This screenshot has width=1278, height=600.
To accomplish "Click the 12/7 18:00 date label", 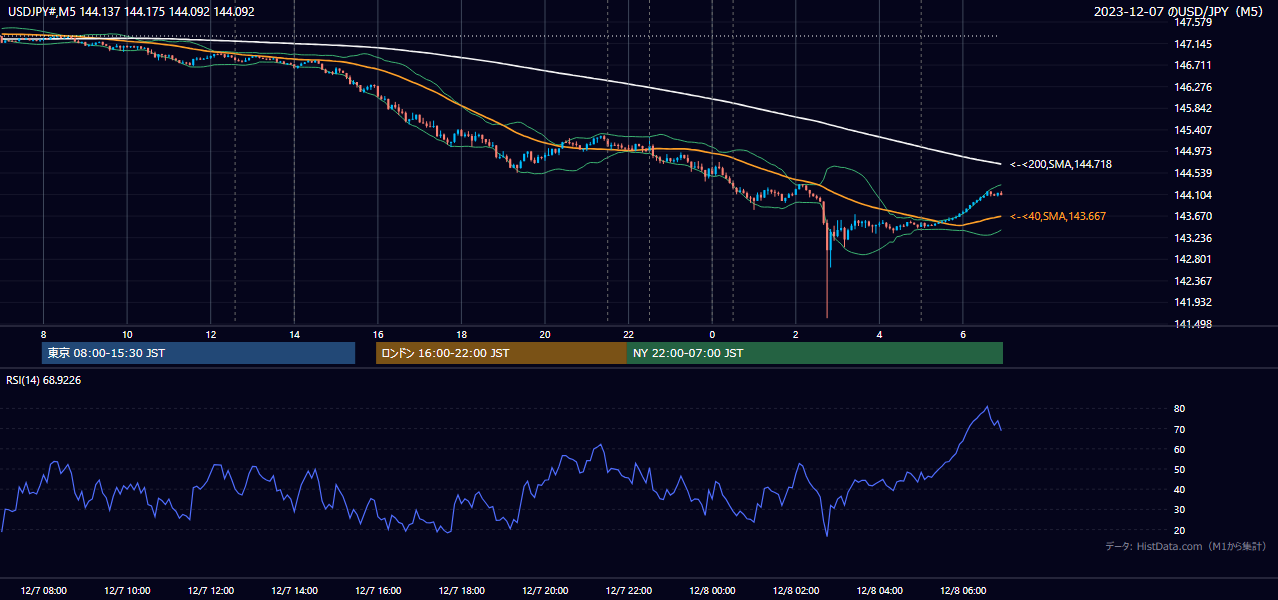I will [x=461, y=591].
